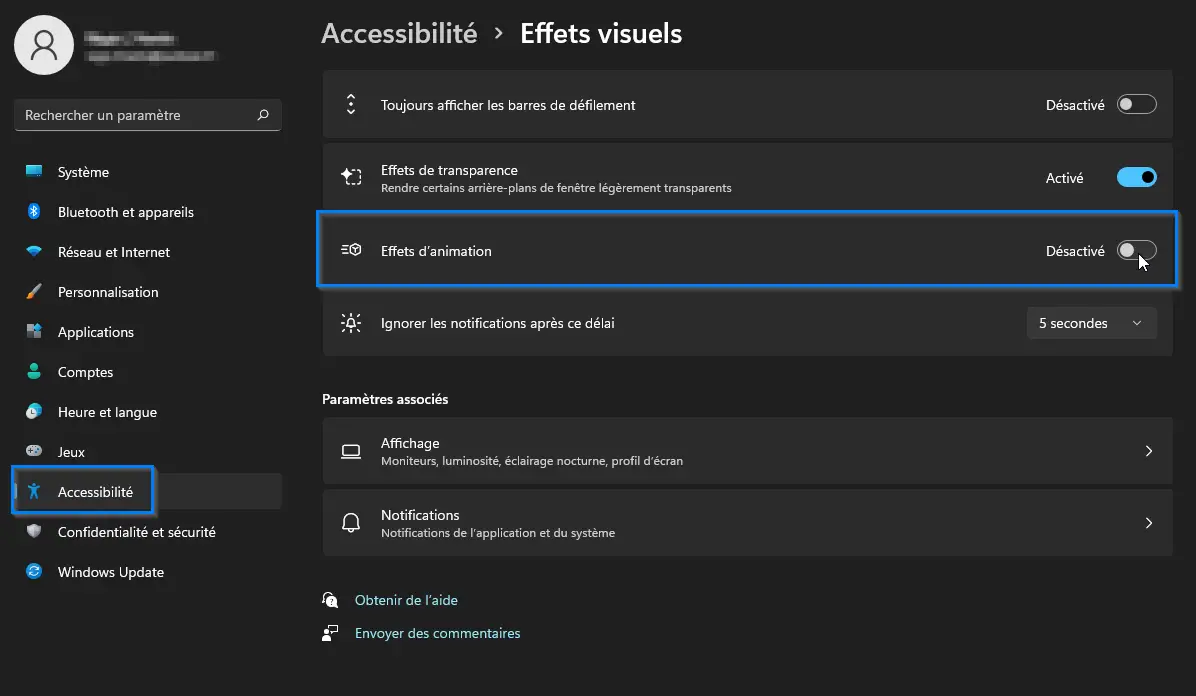Click the Ignorer les notifications après ce délai text
Viewport: 1196px width, 696px height.
tap(497, 323)
